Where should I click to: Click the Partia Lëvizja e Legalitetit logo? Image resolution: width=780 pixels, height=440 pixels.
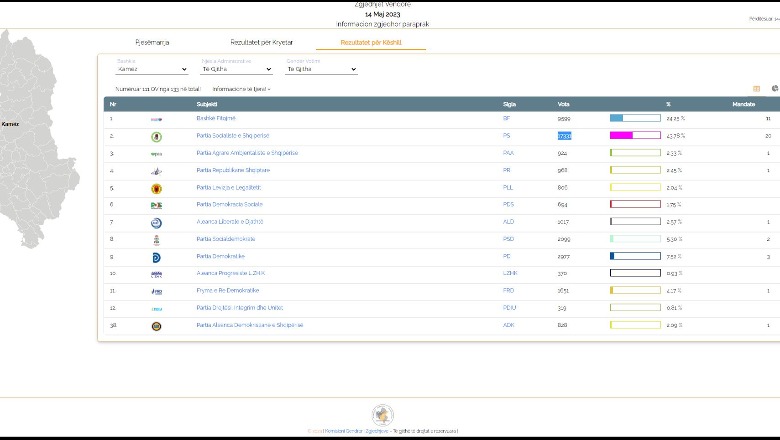point(156,188)
